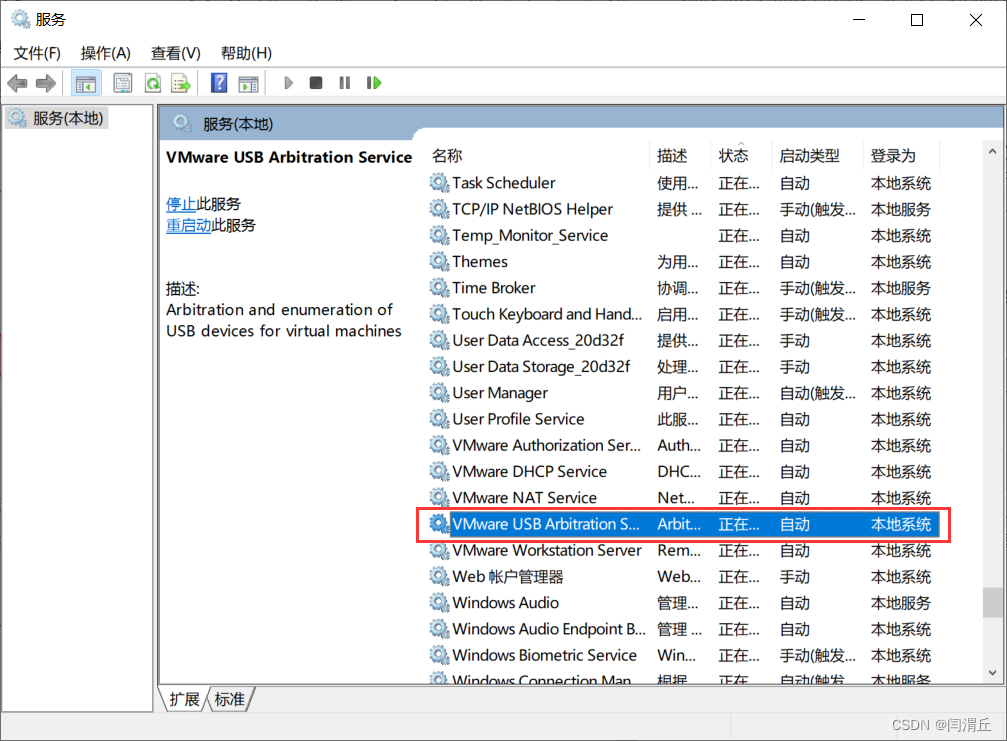Viewport: 1007px width, 741px height.
Task: Open the Help question mark icon
Action: pyautogui.click(x=219, y=83)
